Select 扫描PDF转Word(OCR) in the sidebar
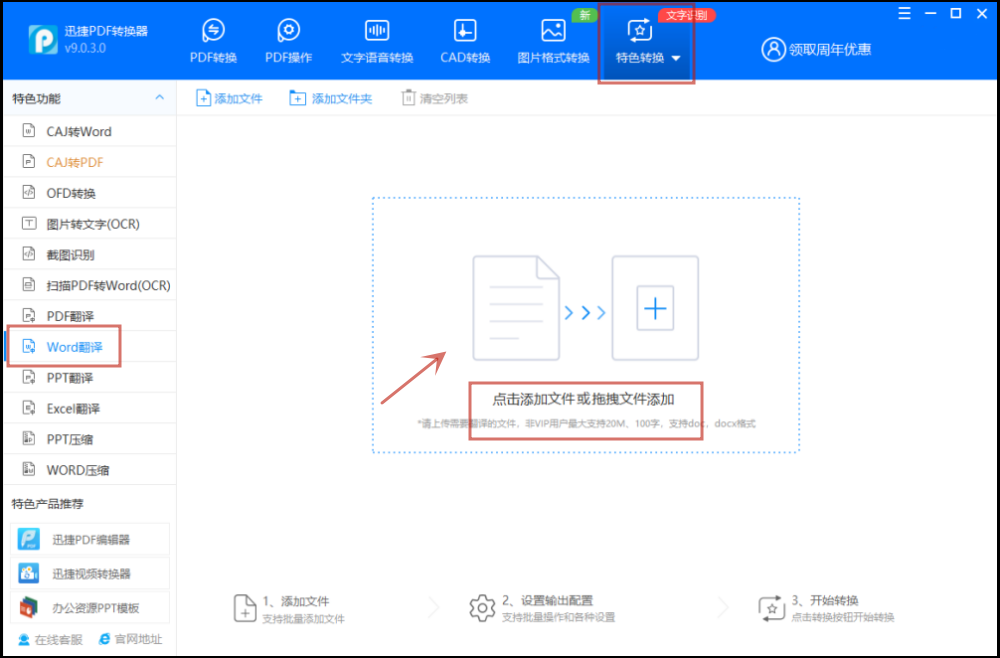 tap(90, 285)
